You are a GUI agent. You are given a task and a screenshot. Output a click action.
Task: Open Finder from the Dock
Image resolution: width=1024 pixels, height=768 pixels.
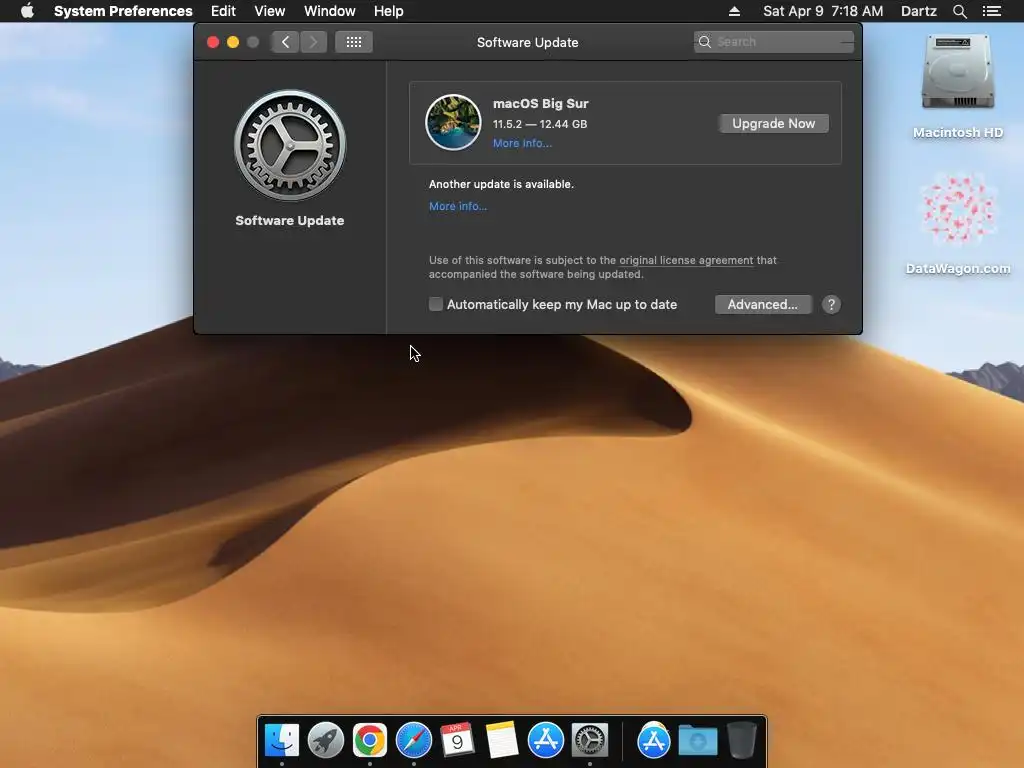point(281,741)
